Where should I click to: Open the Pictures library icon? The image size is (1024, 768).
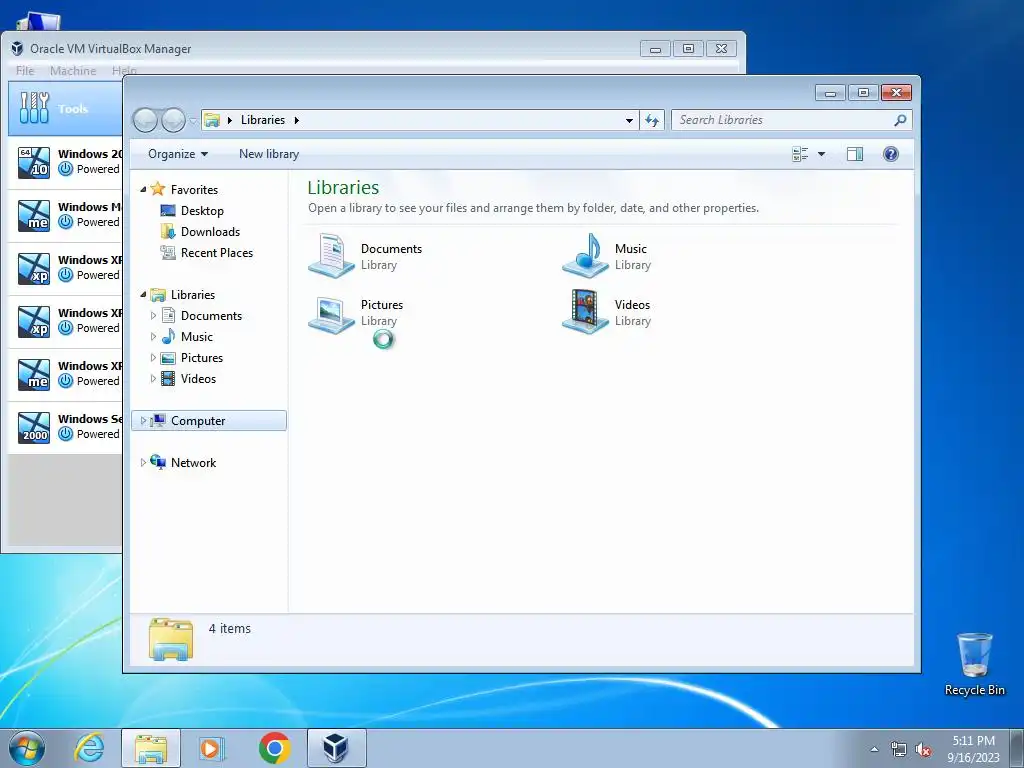coord(332,313)
